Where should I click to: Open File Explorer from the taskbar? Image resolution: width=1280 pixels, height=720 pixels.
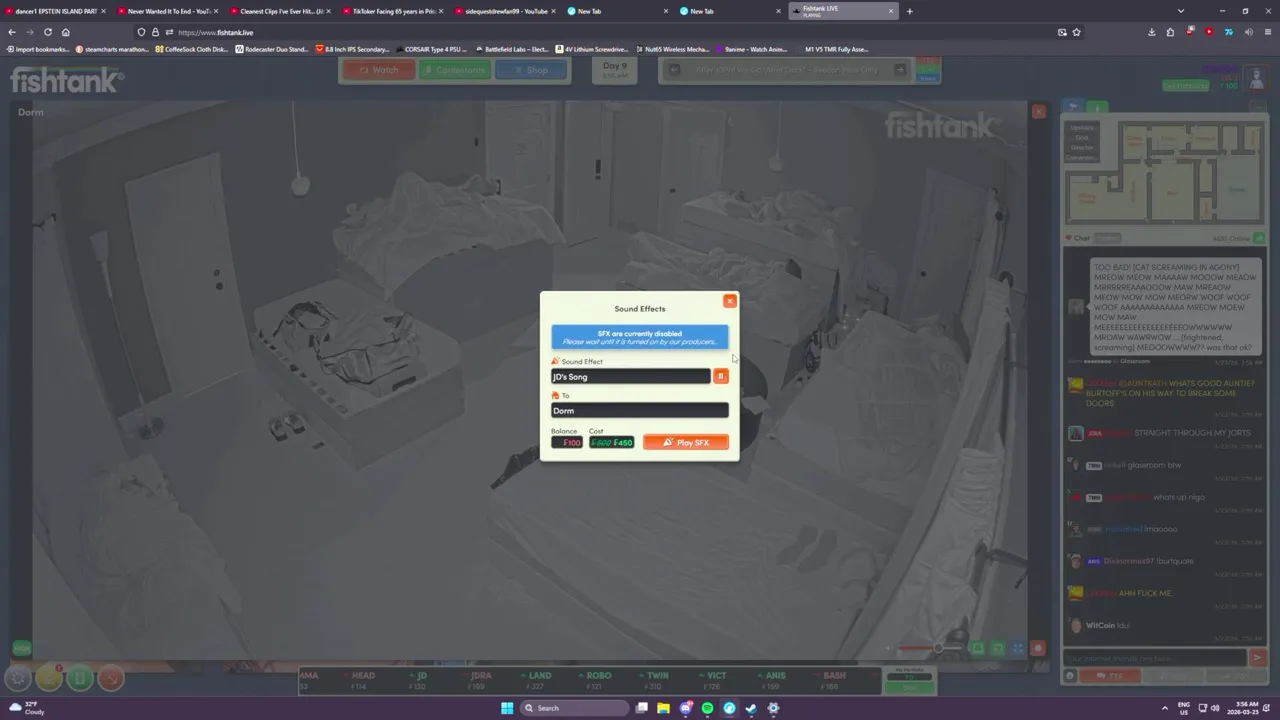(x=663, y=708)
